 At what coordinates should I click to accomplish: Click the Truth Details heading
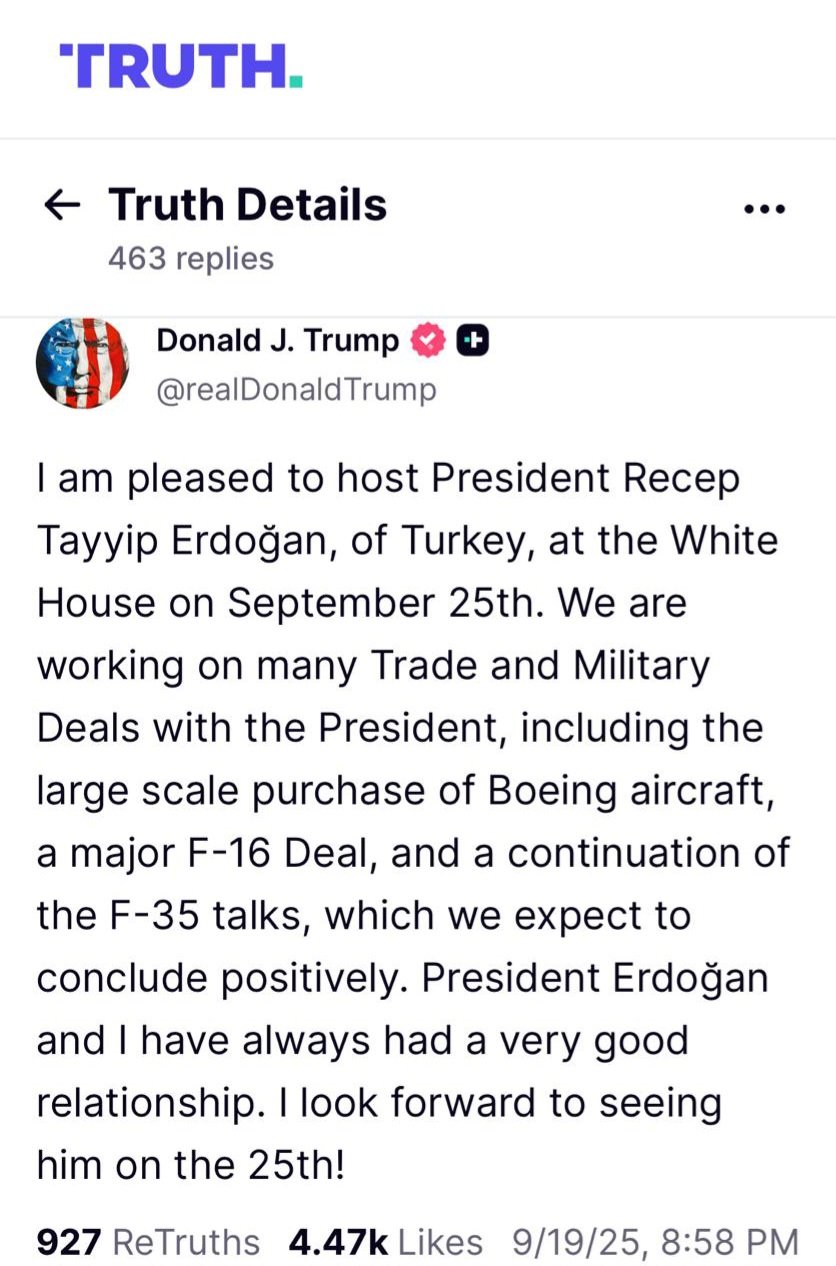[247, 205]
